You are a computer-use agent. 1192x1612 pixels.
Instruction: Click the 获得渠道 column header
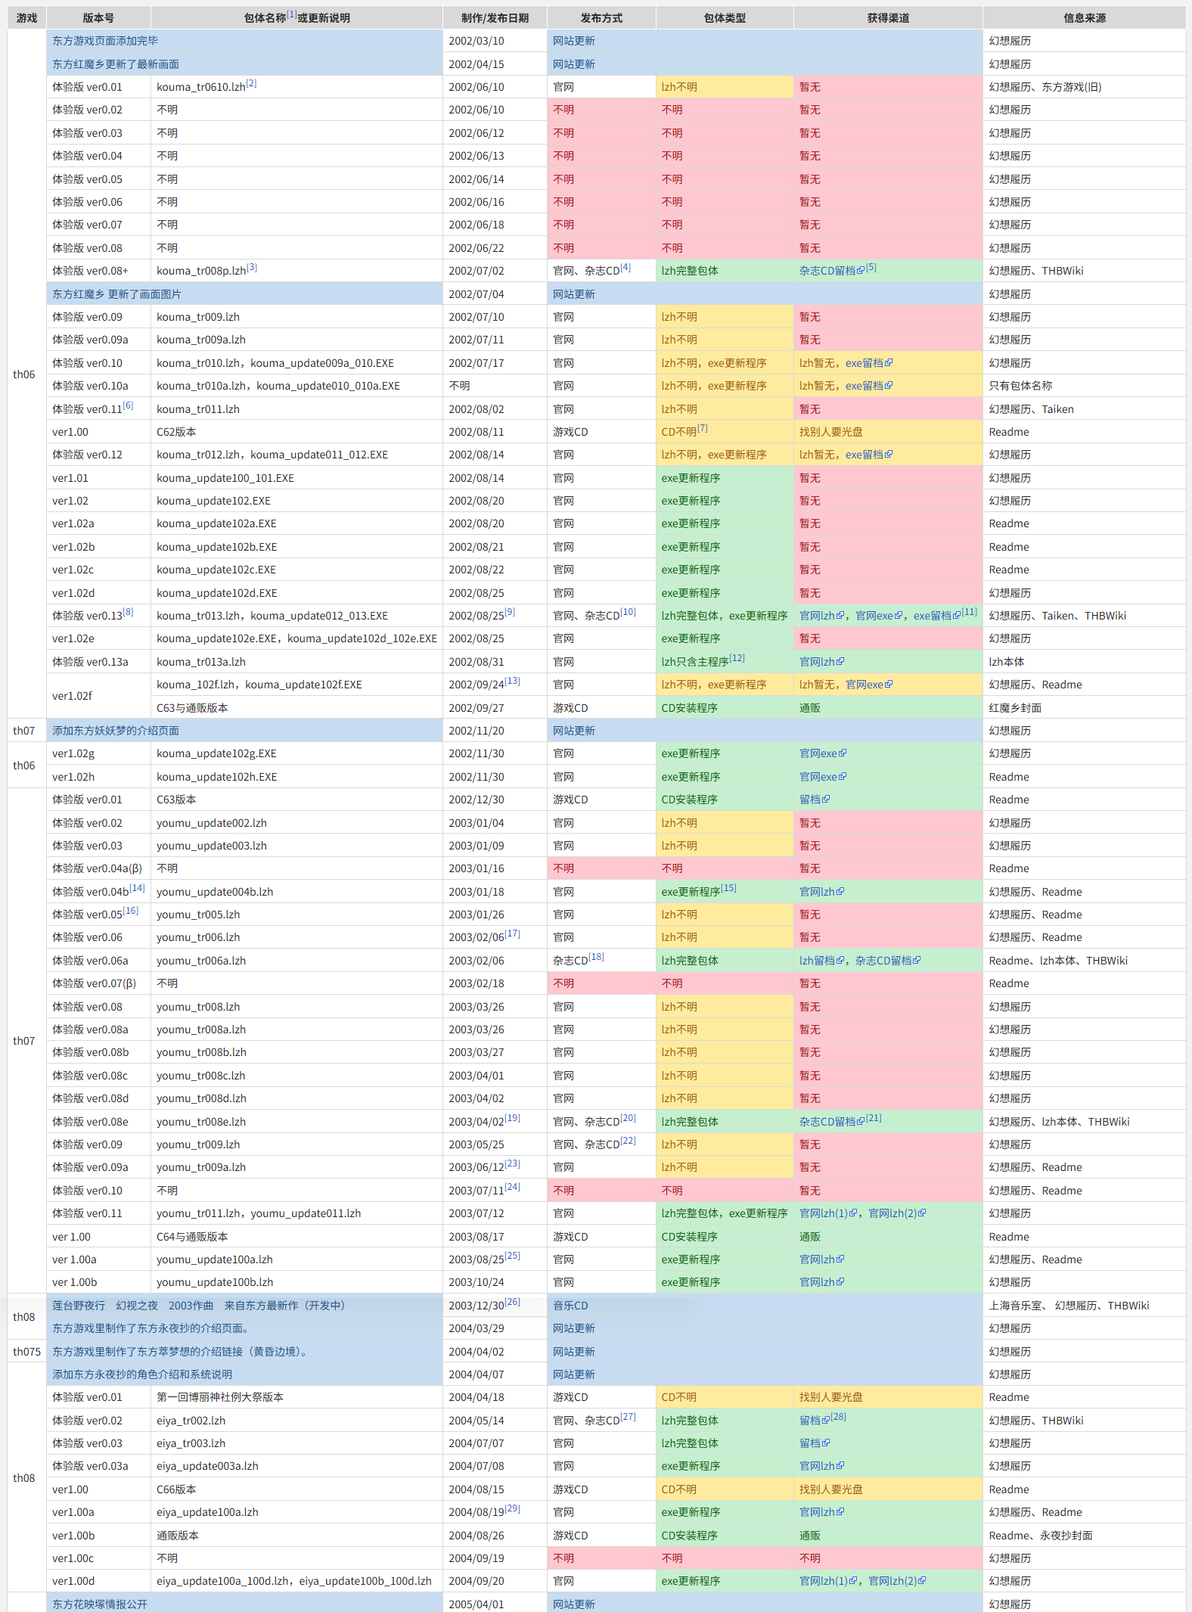tap(888, 18)
